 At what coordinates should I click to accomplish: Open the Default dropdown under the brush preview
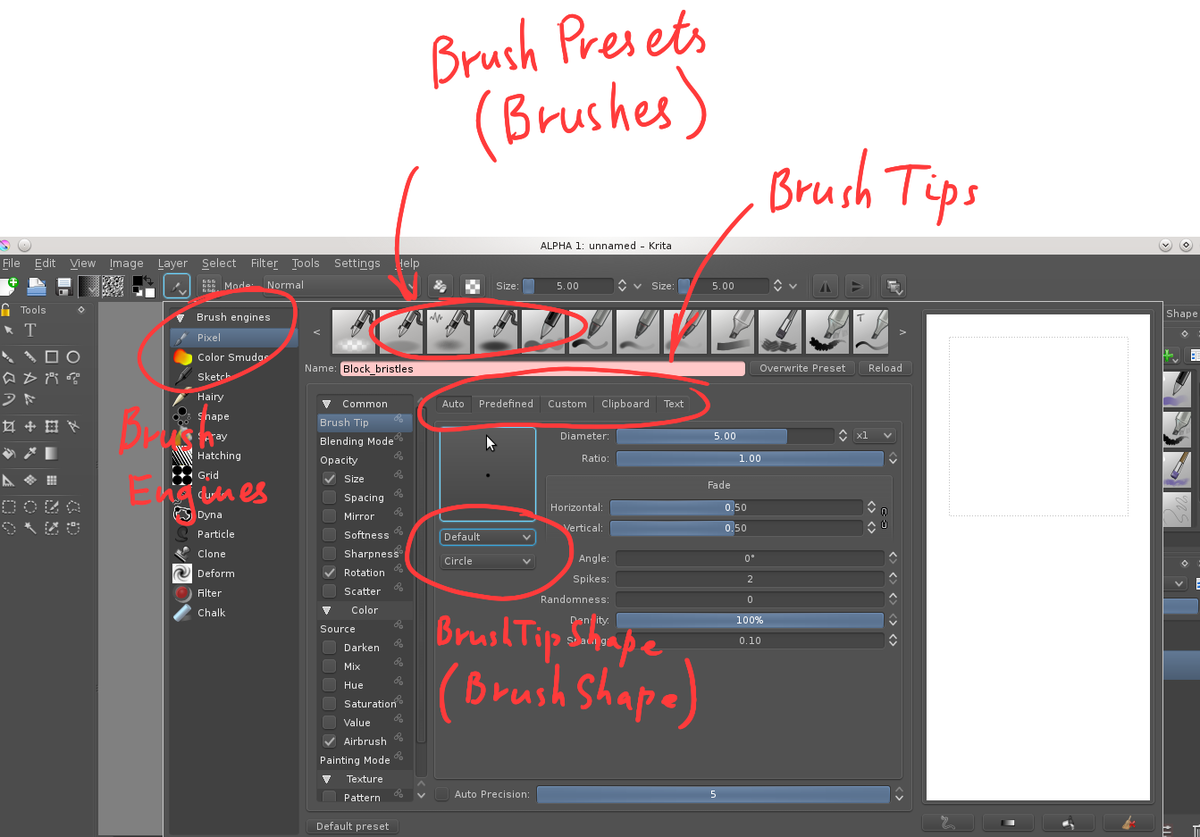click(488, 537)
